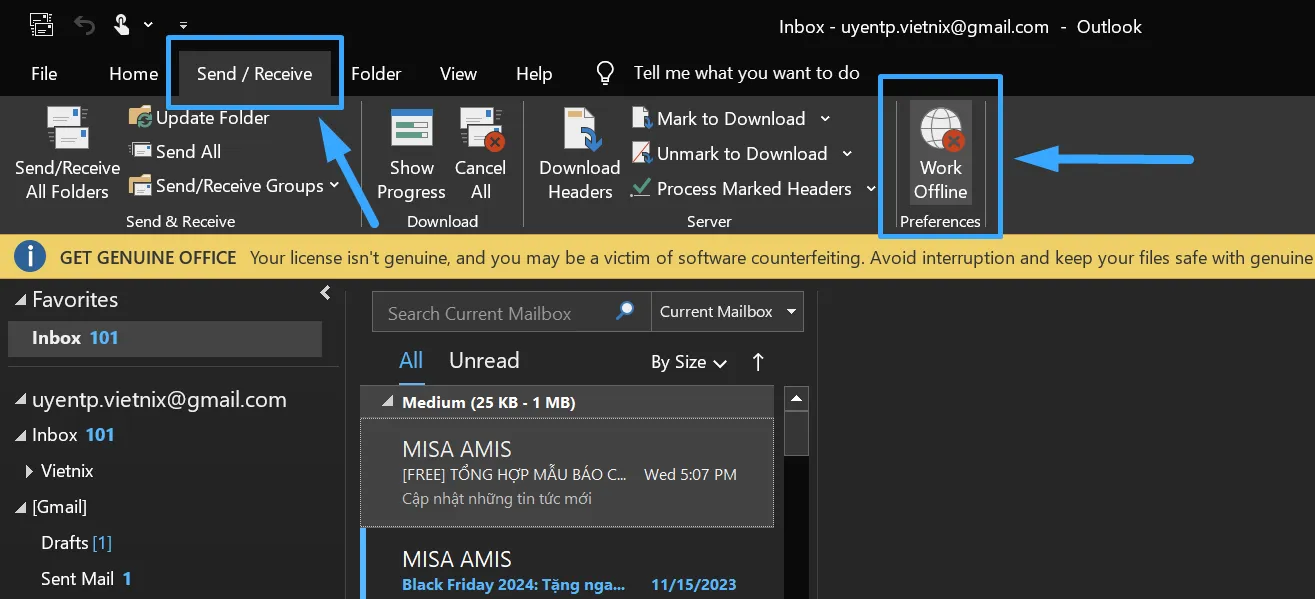Click the Send/Receive All Folders icon
The height and width of the screenshot is (599, 1315).
(x=67, y=128)
